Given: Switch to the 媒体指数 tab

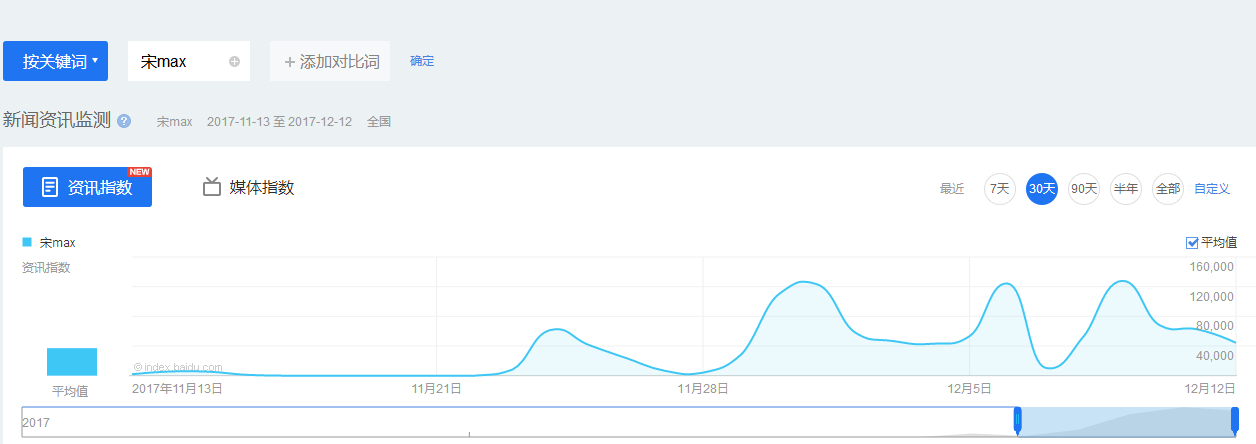Looking at the screenshot, I should 248,187.
